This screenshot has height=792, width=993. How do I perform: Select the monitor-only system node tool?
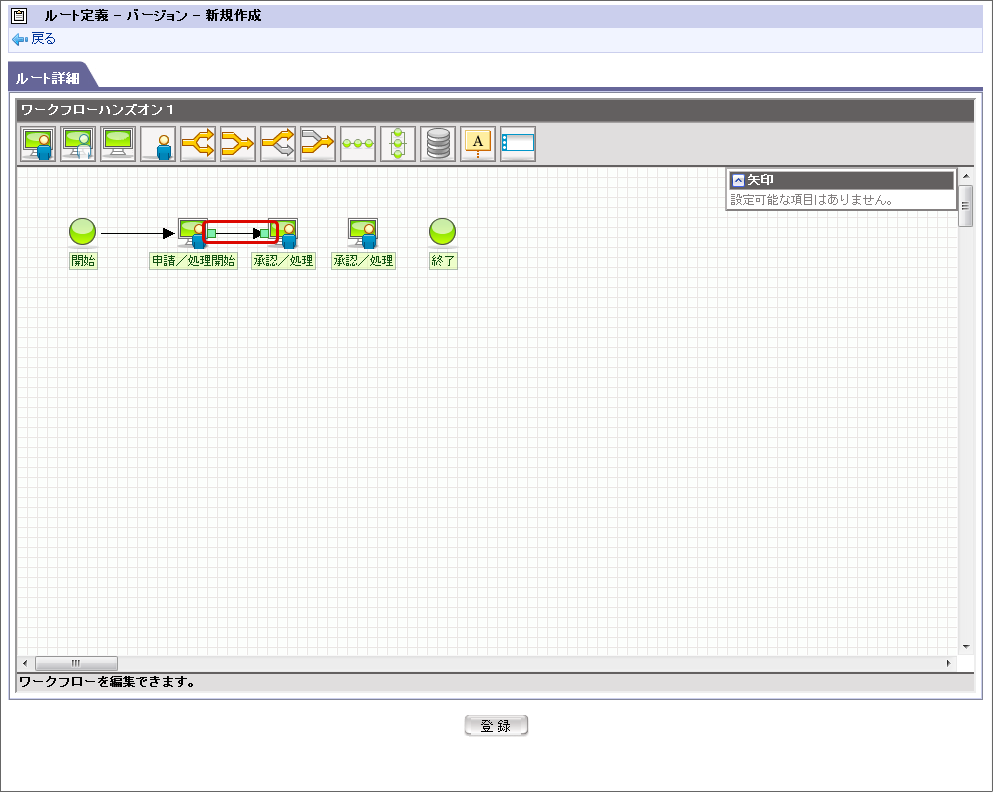pos(118,144)
